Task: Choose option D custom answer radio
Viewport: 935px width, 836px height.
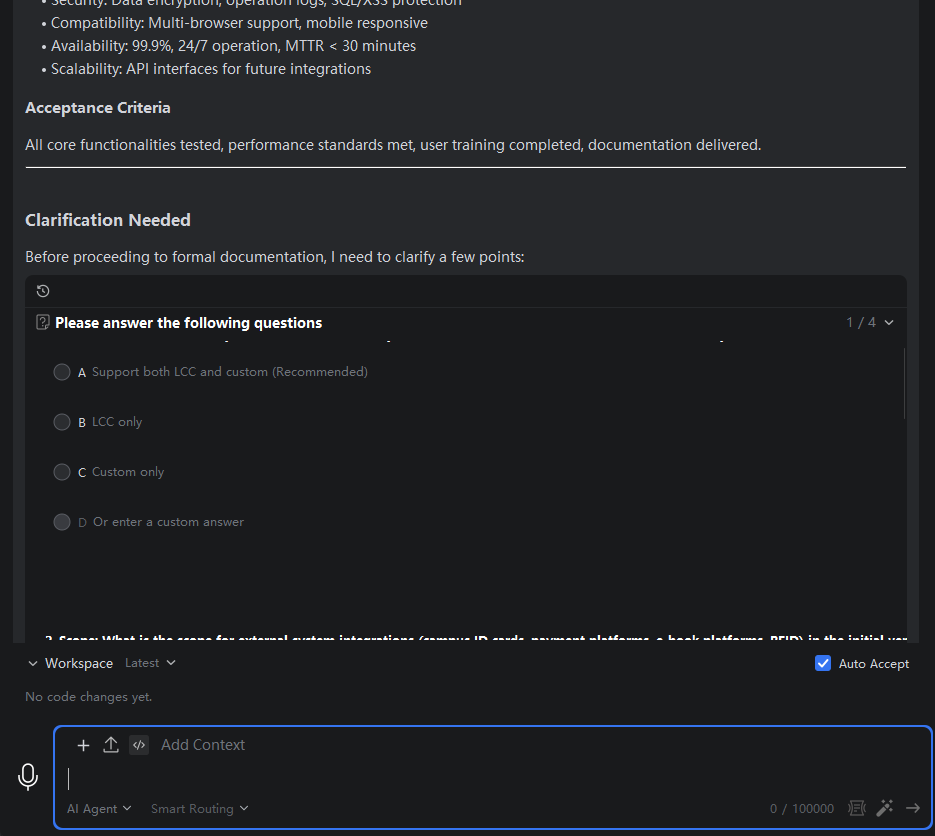Action: (62, 522)
